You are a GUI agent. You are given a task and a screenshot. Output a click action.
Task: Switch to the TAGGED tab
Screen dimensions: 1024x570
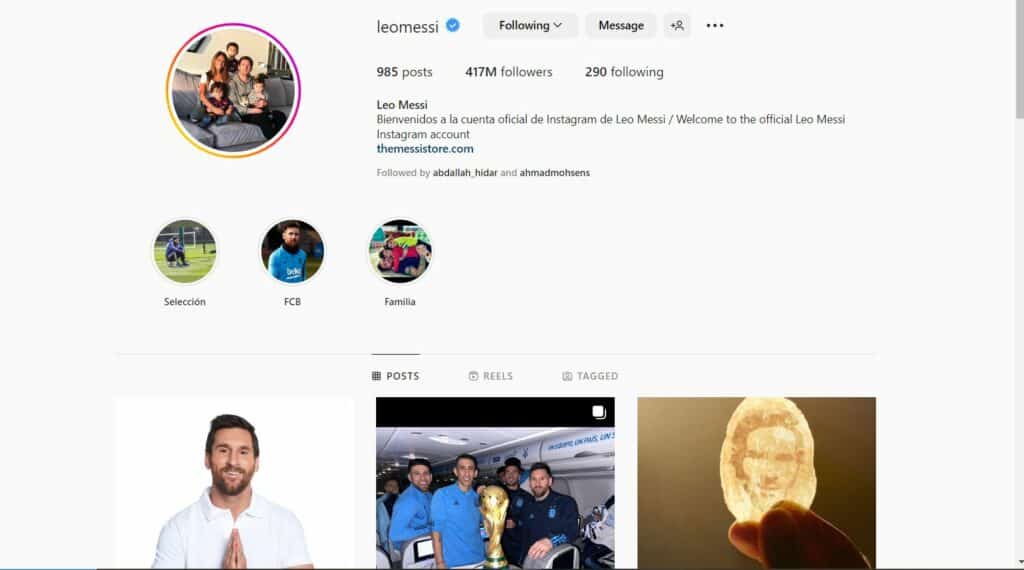click(x=590, y=376)
